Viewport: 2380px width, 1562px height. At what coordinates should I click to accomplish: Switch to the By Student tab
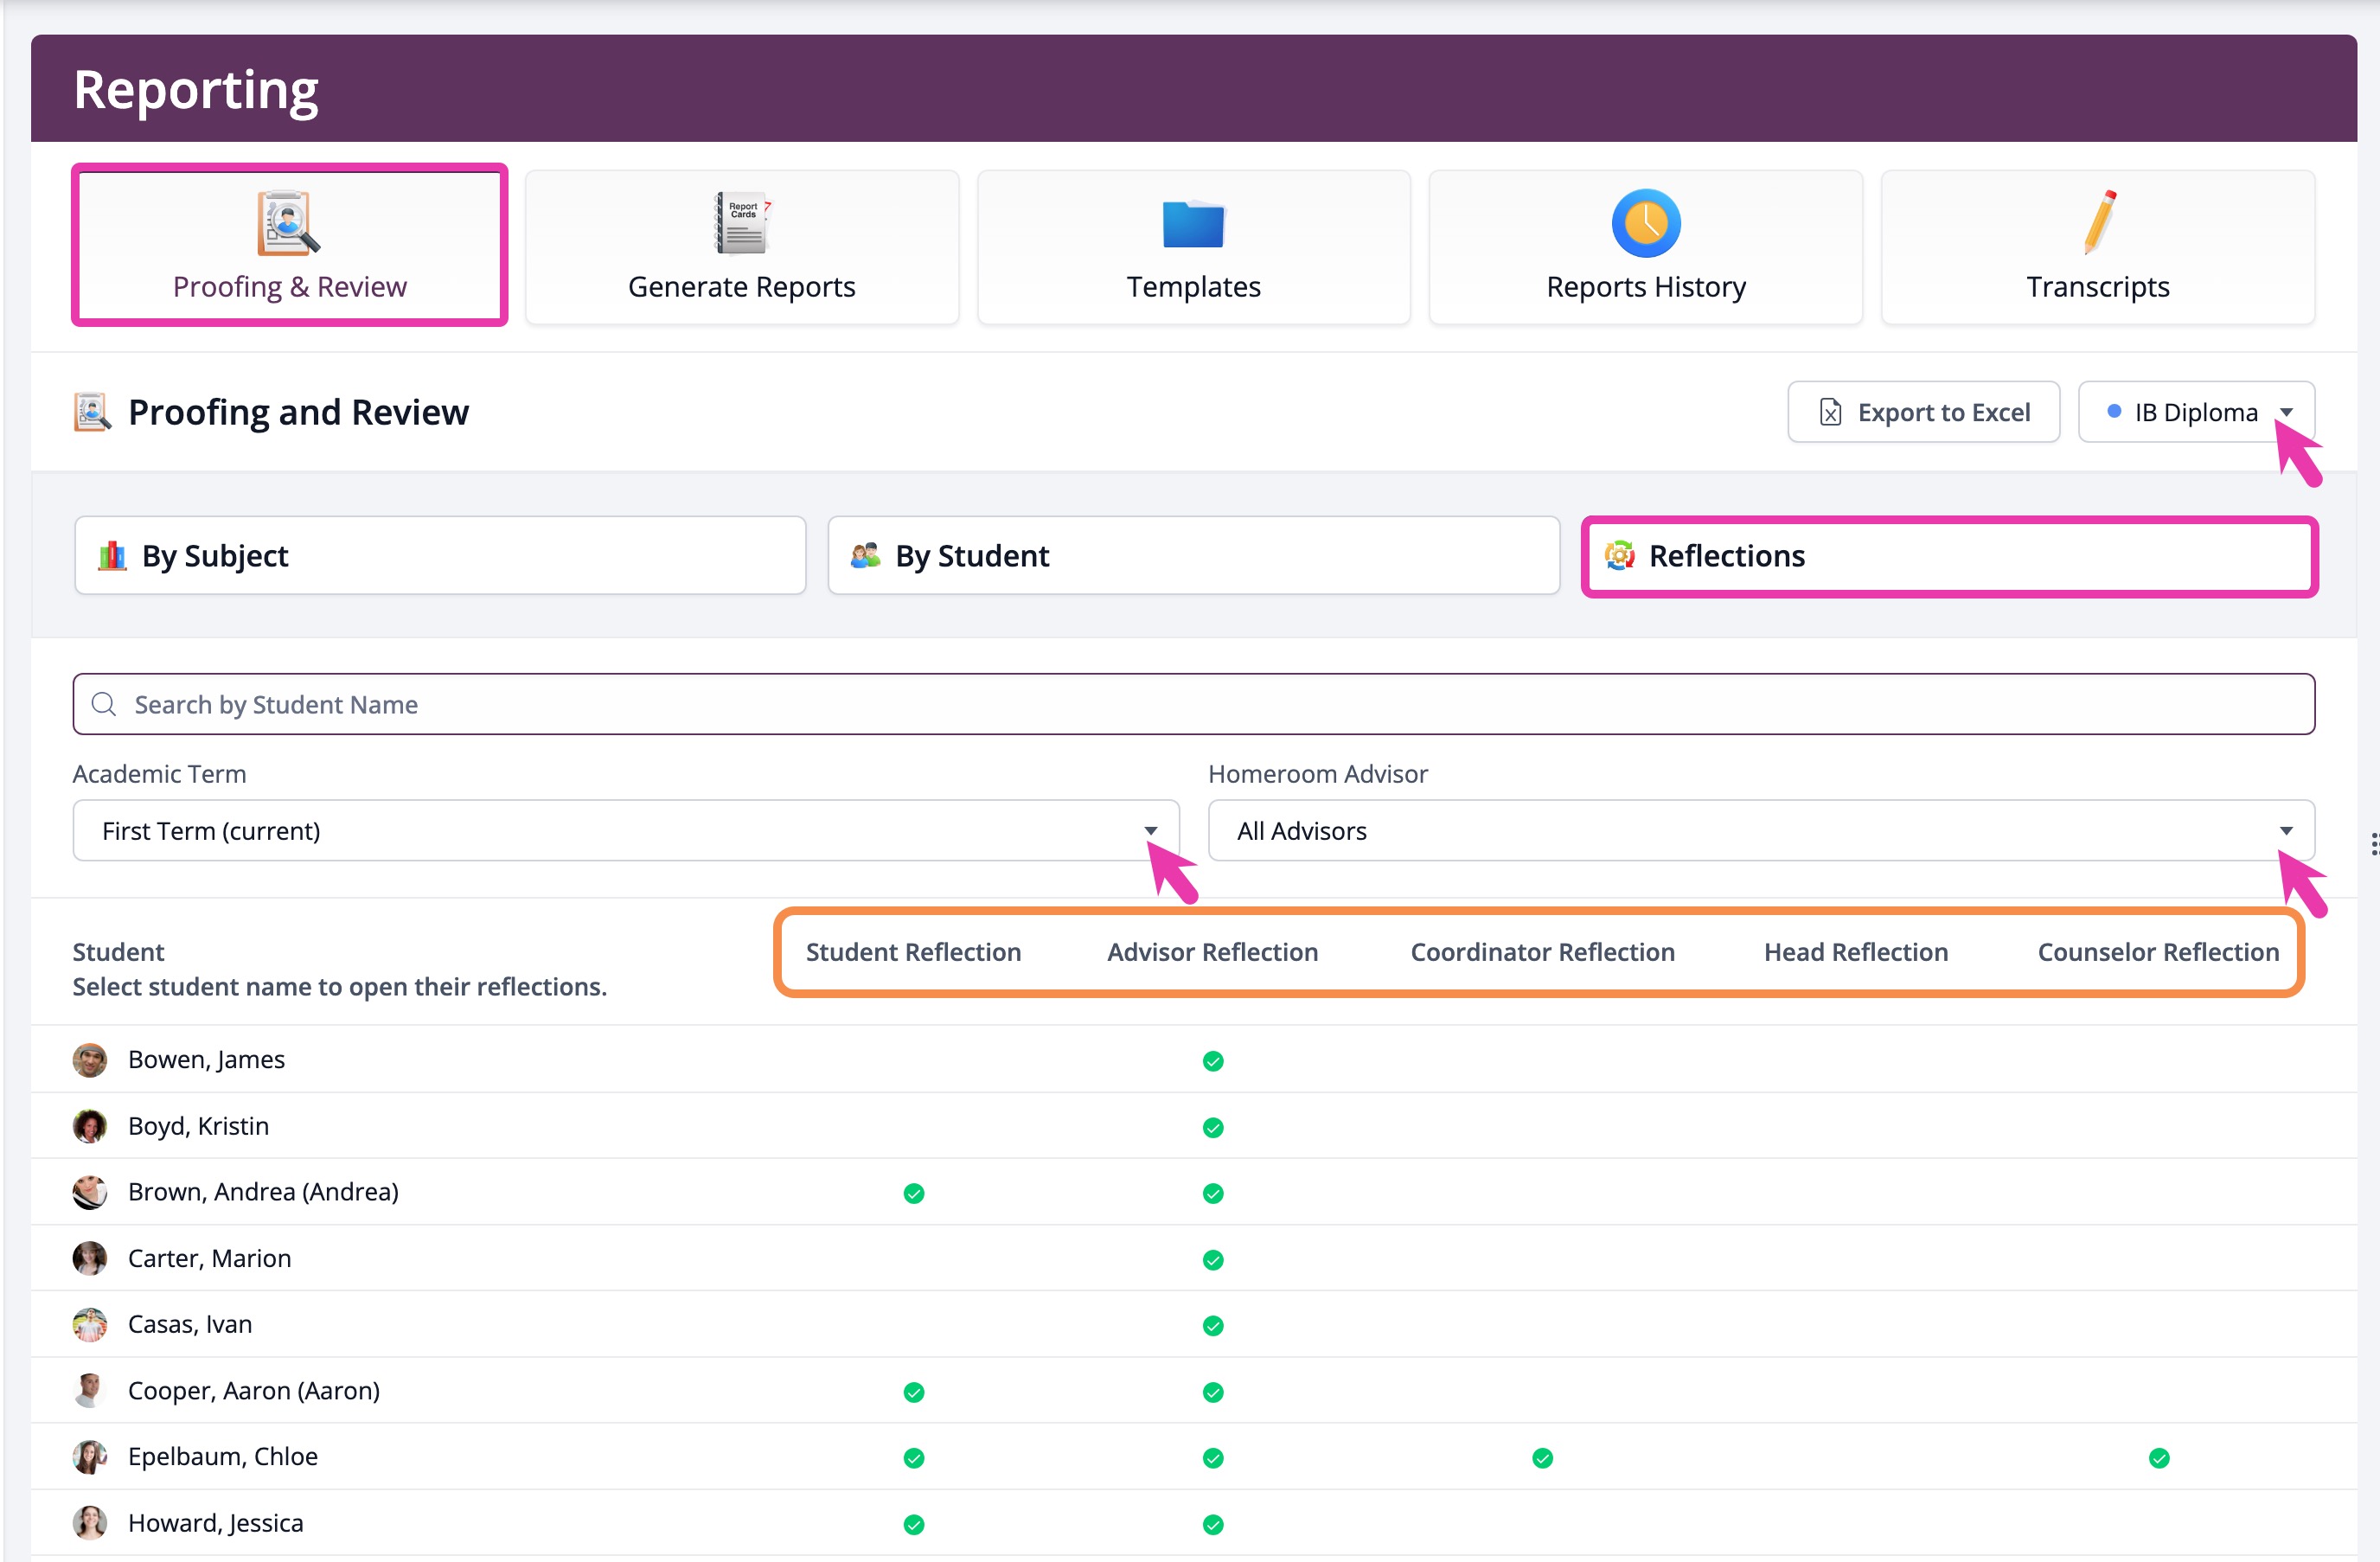point(1193,556)
